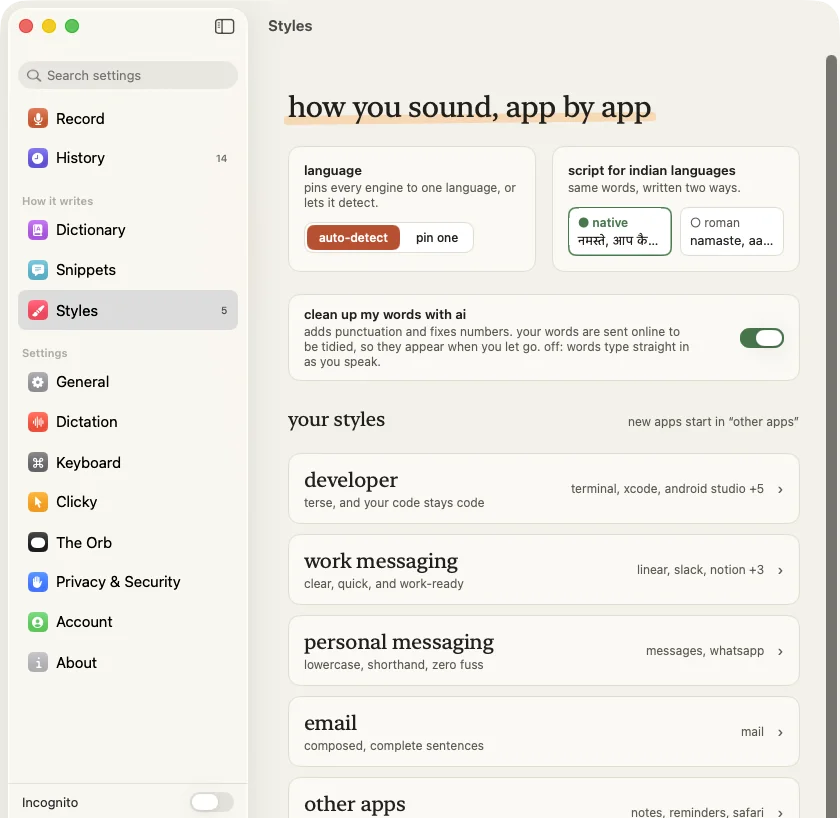Expand the other apps style chevron
Screen dimensions: 840x818
pyautogui.click(x=780, y=813)
